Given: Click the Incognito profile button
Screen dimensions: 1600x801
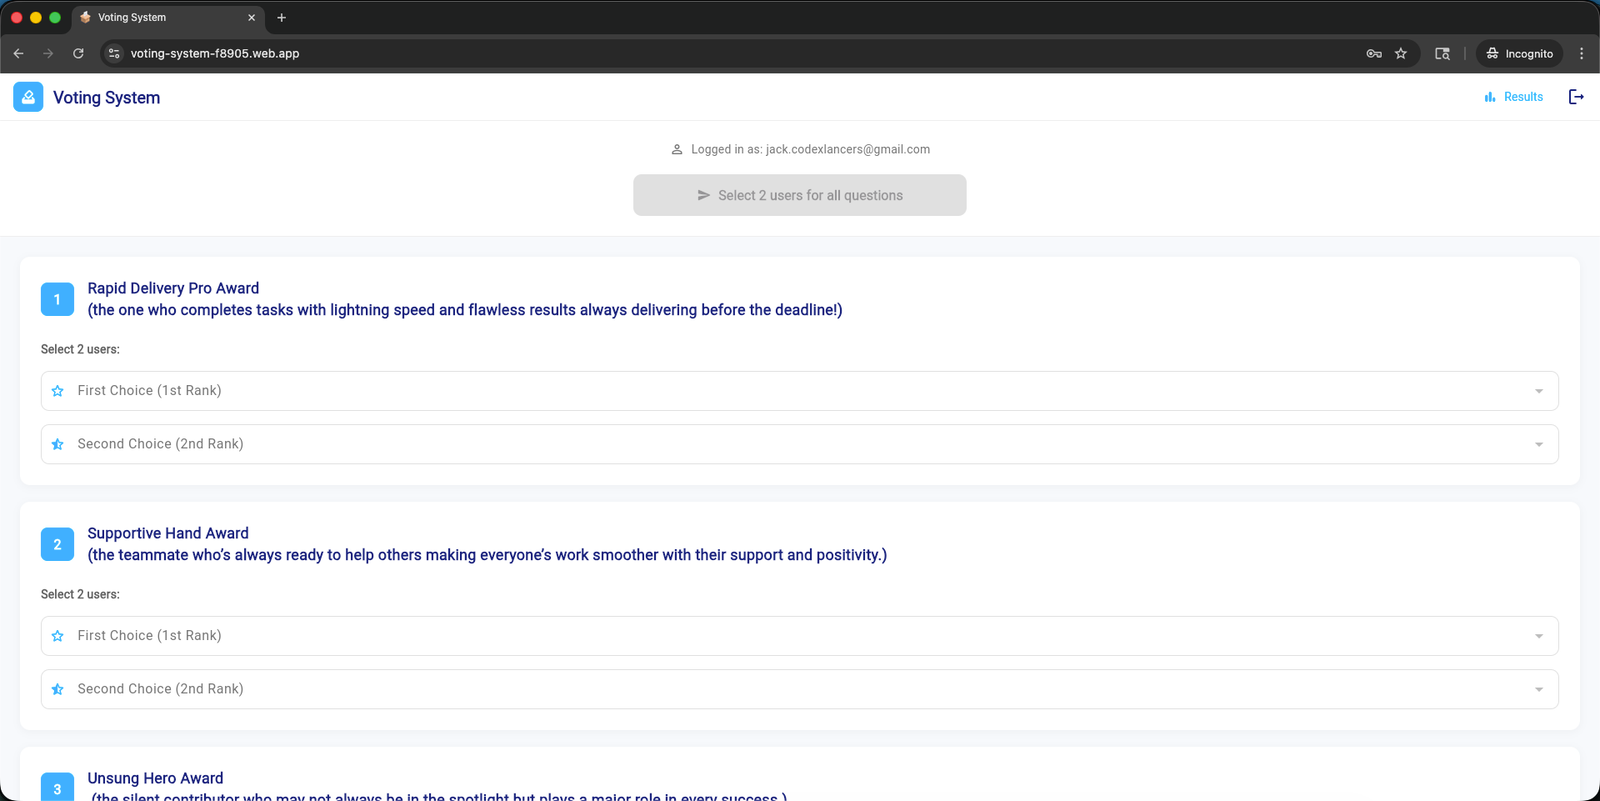Looking at the screenshot, I should (1519, 54).
